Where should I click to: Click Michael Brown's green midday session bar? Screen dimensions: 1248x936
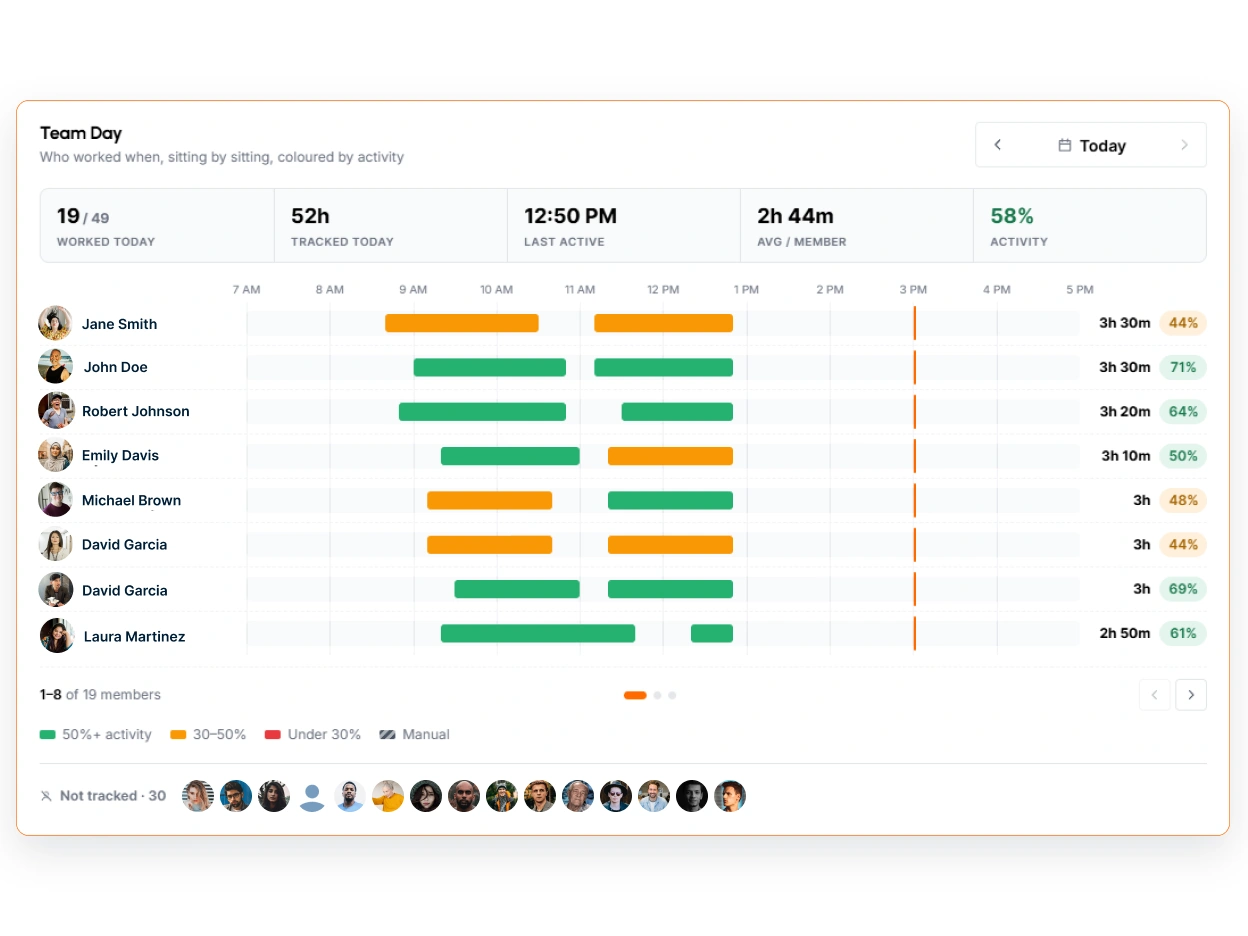670,500
